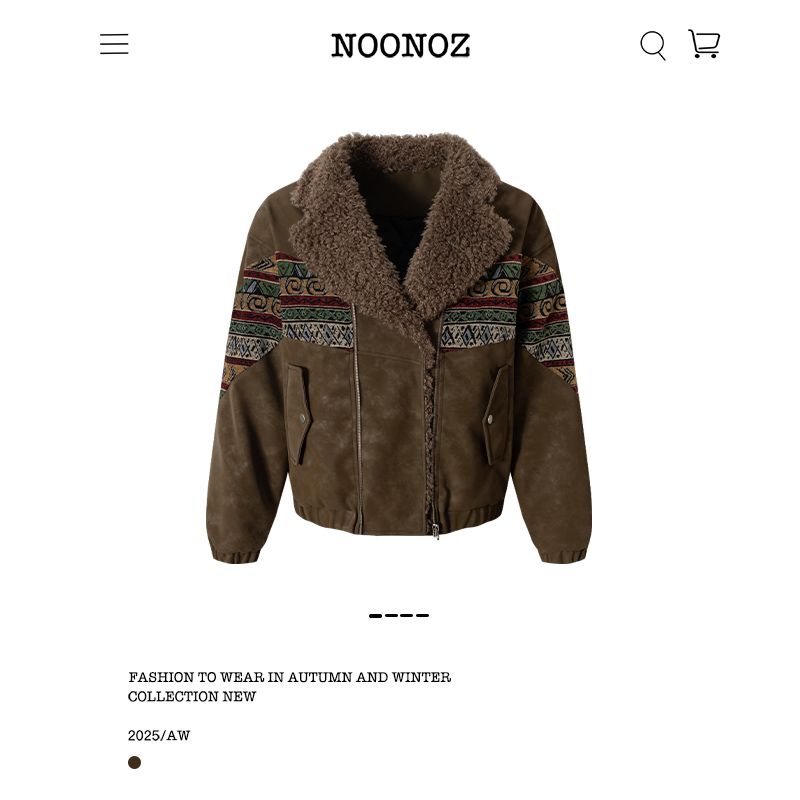The width and height of the screenshot is (800, 800).
Task: Open the brown jacket product image
Action: 399,348
